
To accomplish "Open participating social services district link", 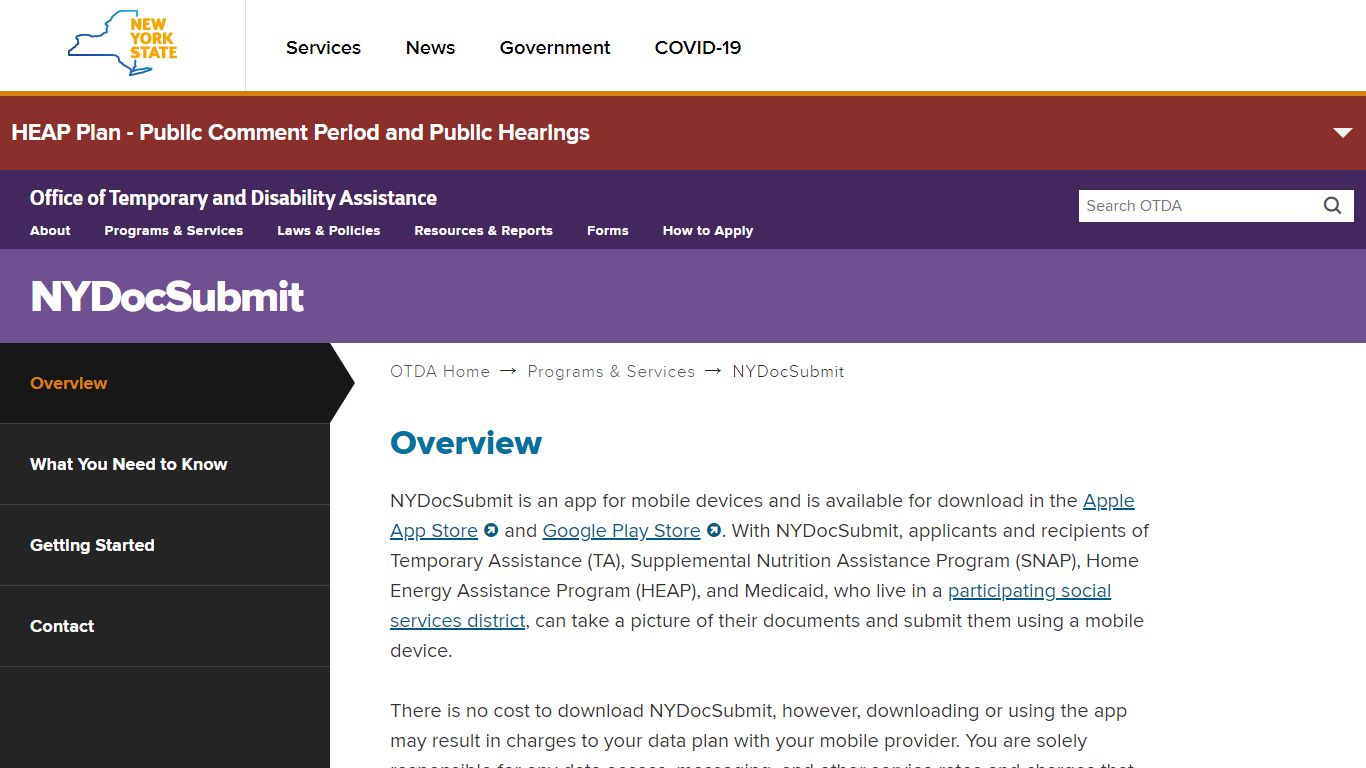I will click(x=1030, y=591).
